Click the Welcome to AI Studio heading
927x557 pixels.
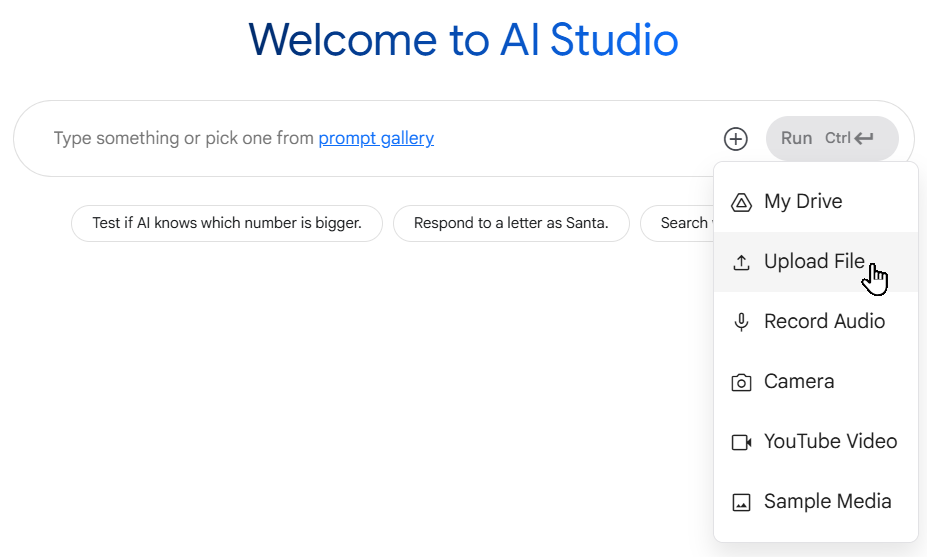coord(463,40)
